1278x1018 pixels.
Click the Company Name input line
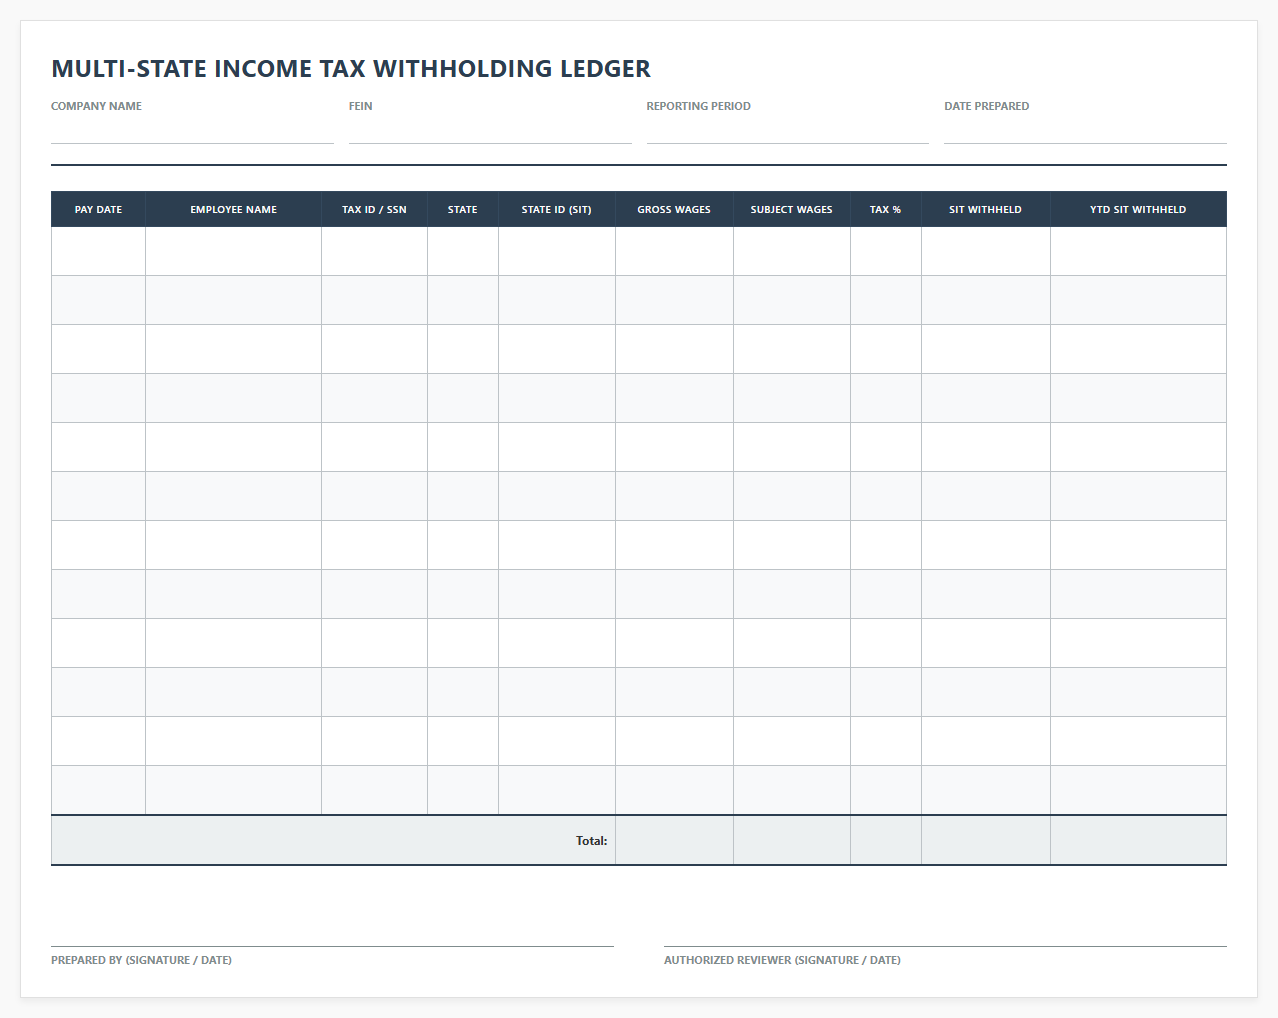192,130
